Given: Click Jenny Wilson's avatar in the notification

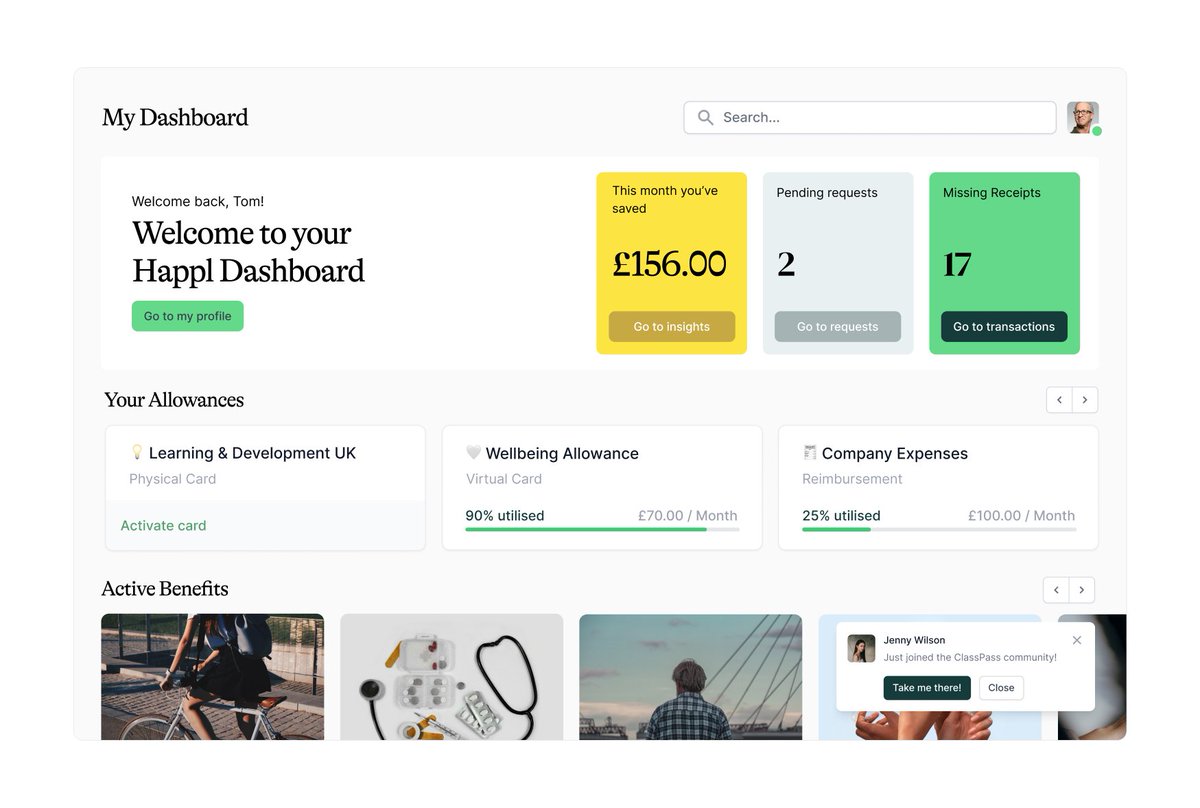Looking at the screenshot, I should coord(862,647).
